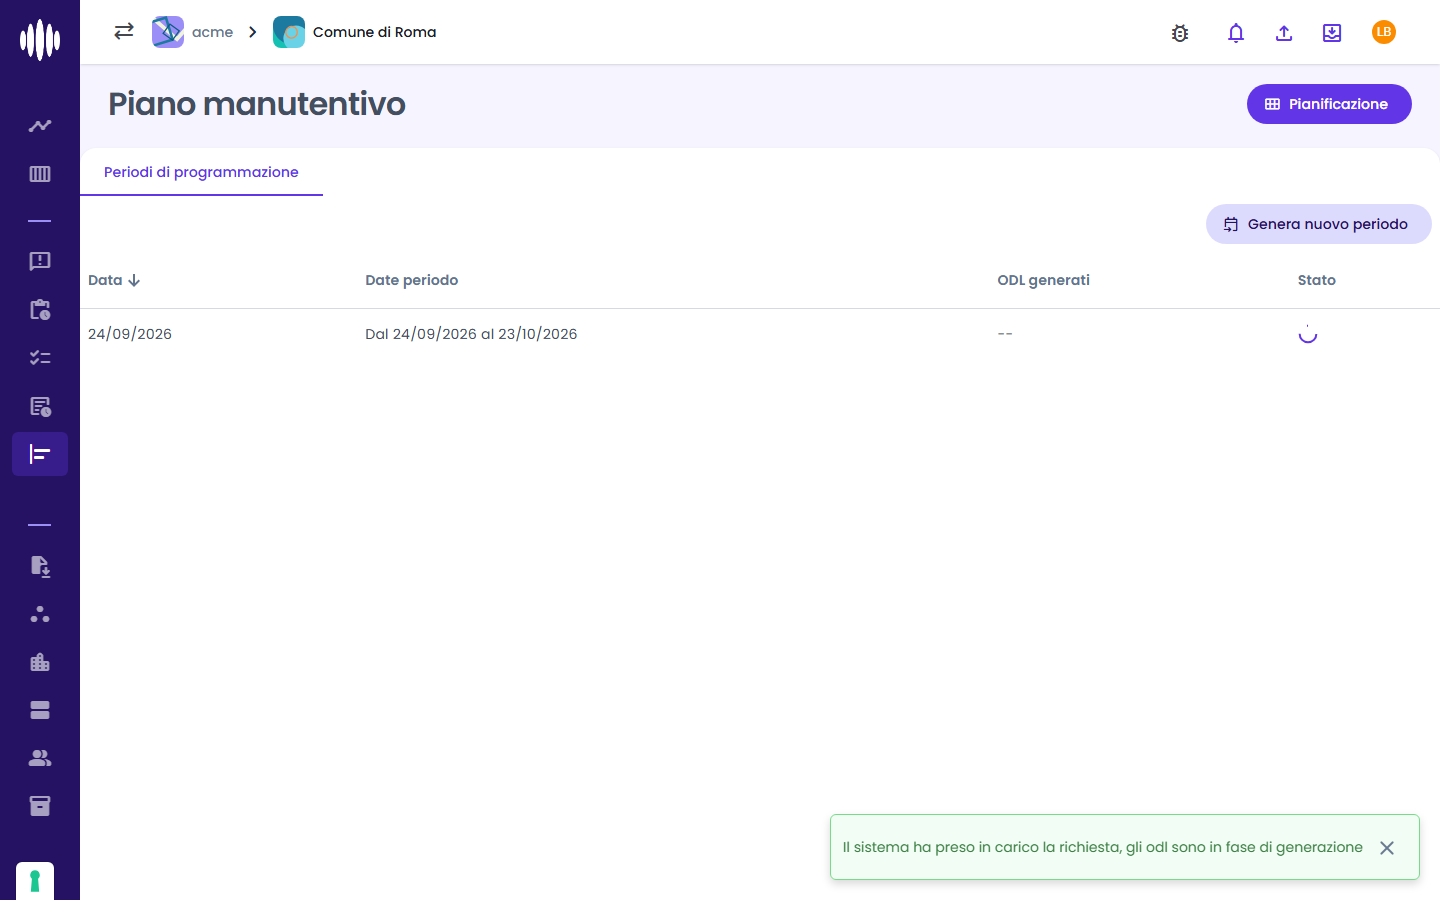Click the ODL generati column header

(1044, 280)
